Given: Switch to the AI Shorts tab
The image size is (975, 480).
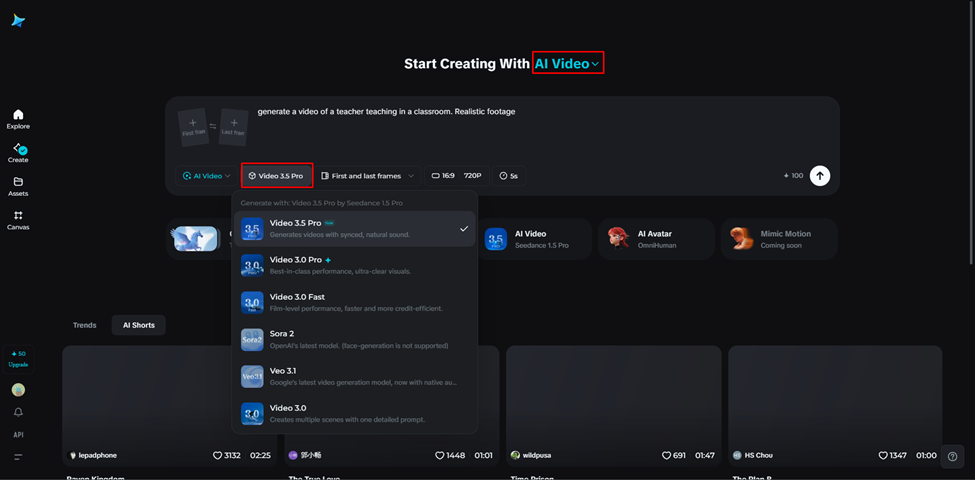Looking at the screenshot, I should [x=139, y=325].
